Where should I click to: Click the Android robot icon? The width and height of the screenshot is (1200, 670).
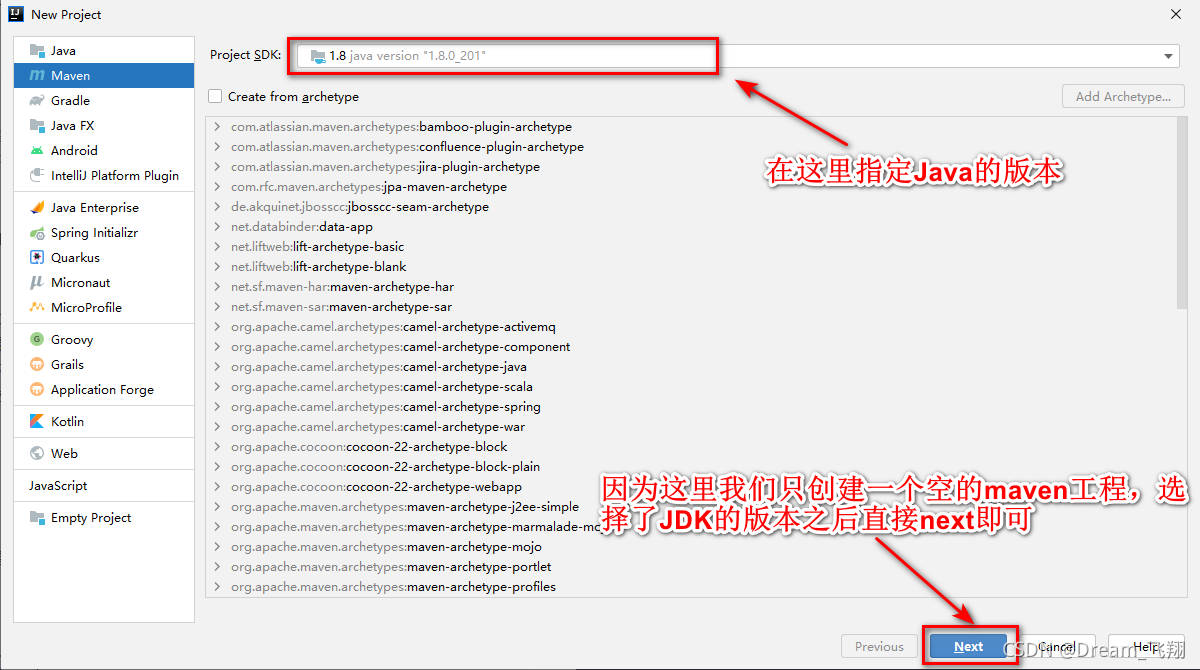(37, 150)
